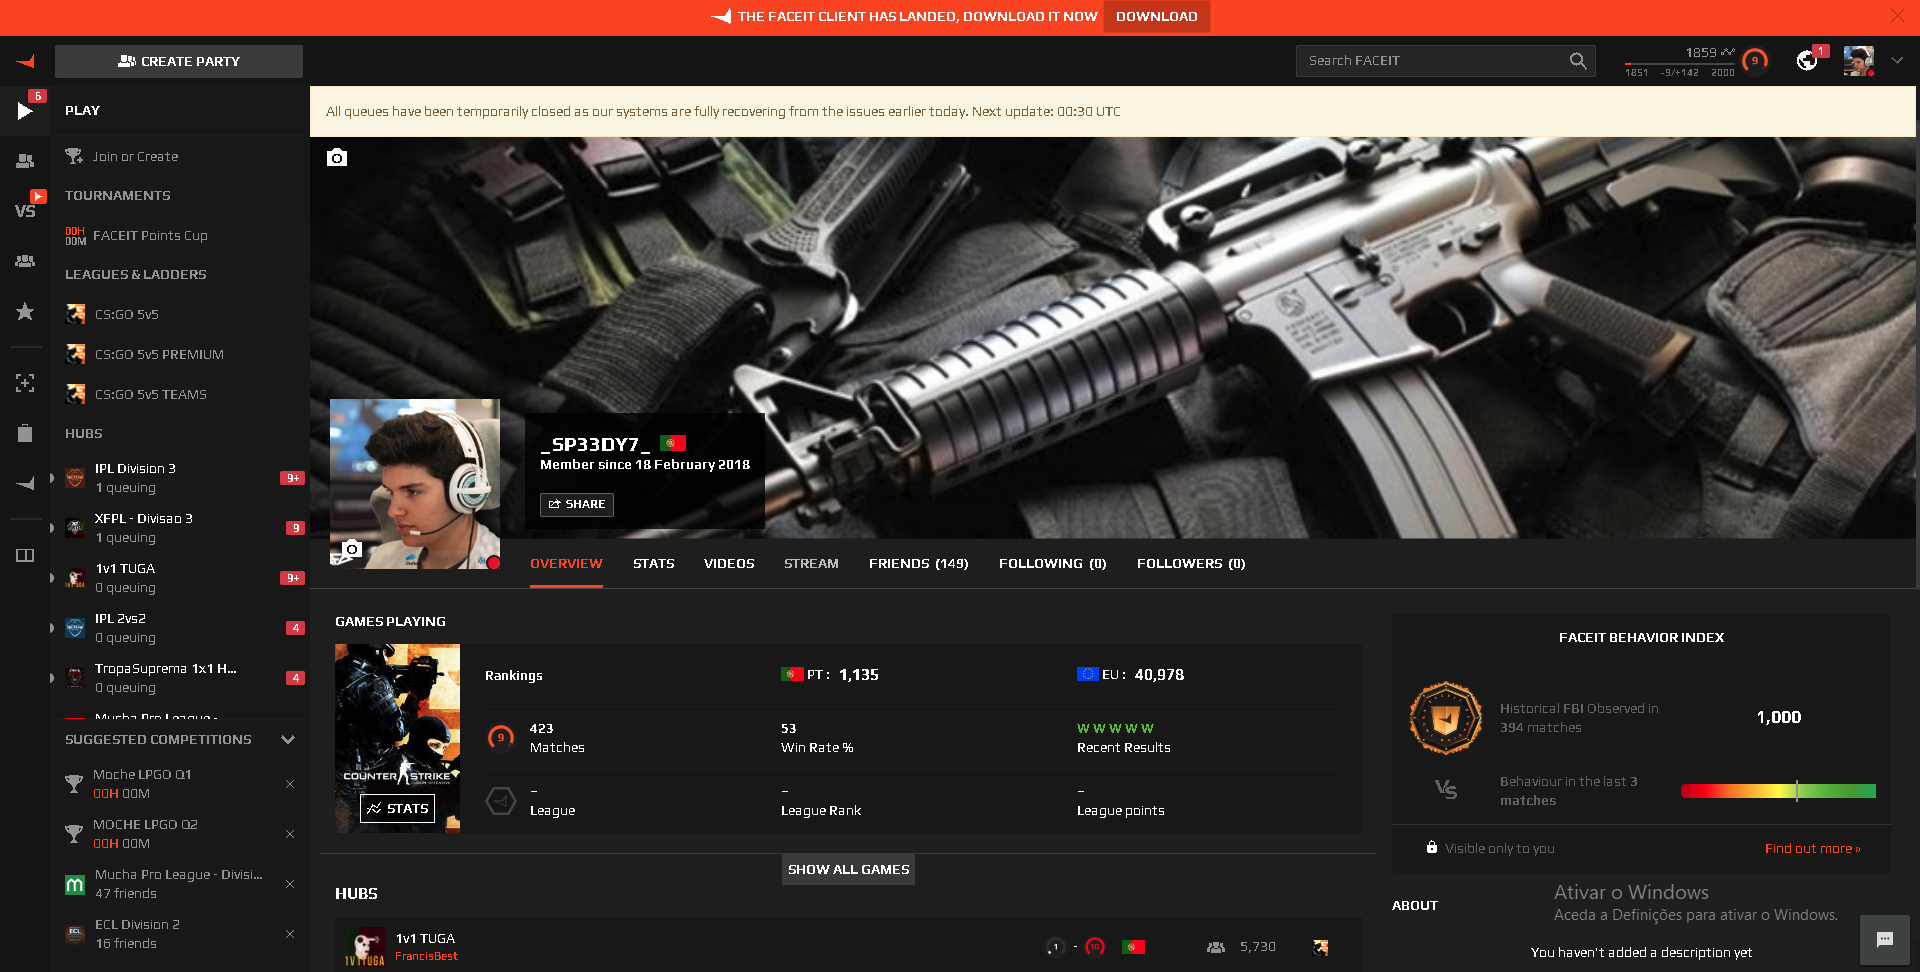Open the chat bubble icon

[1885, 939]
